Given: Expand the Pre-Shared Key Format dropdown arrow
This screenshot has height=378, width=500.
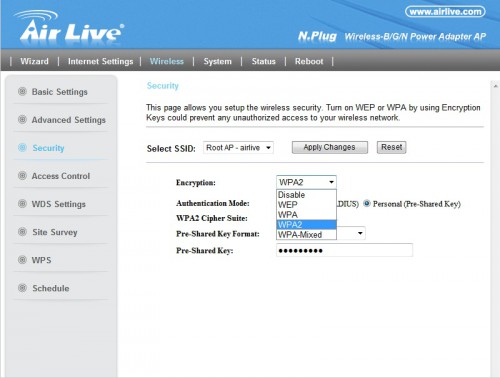Looking at the screenshot, I should [360, 233].
